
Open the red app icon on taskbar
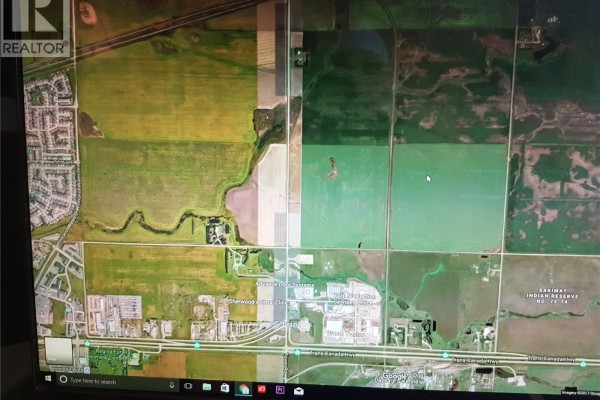click(x=262, y=389)
